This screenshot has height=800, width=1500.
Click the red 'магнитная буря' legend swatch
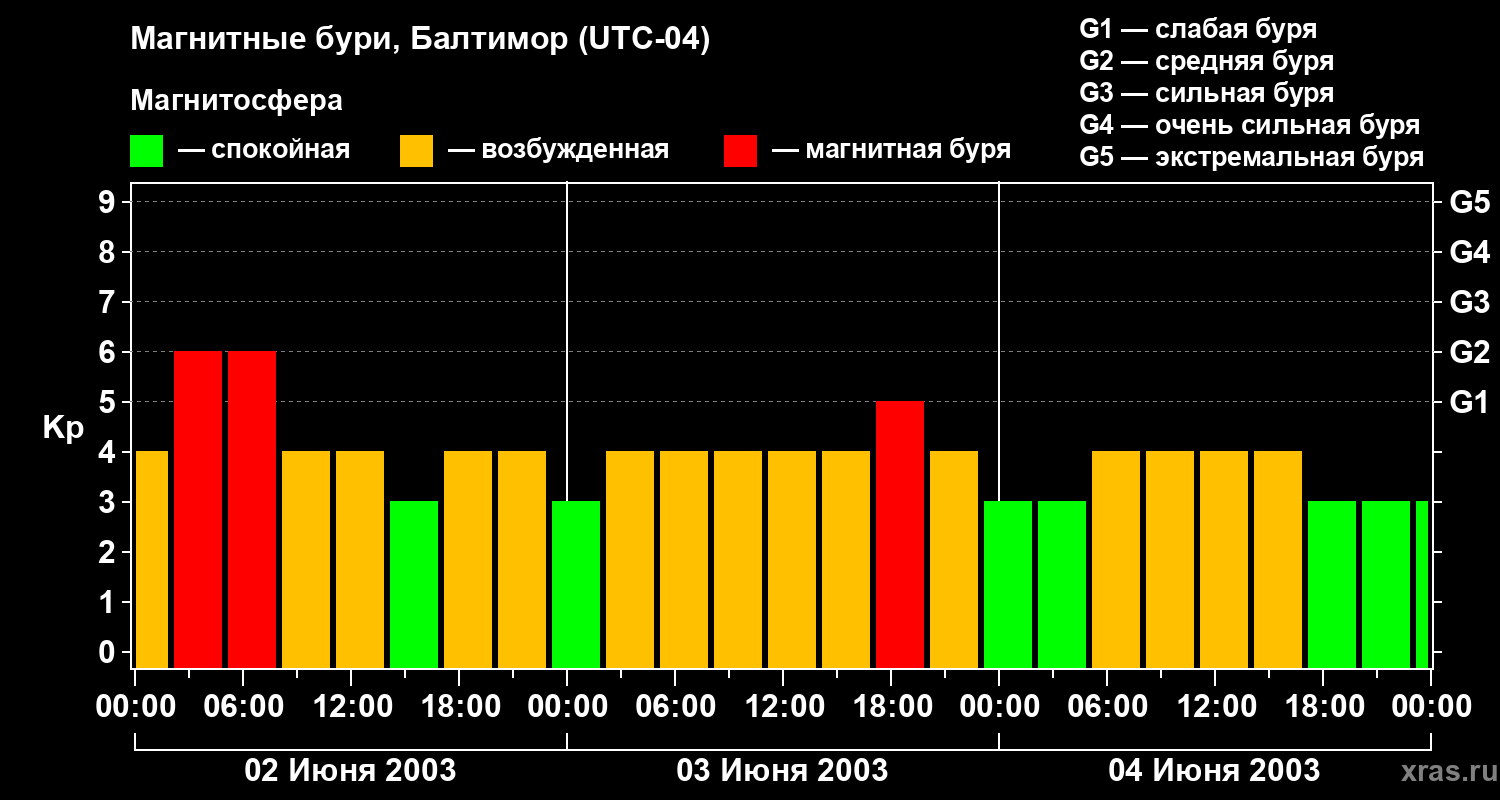pyautogui.click(x=740, y=151)
